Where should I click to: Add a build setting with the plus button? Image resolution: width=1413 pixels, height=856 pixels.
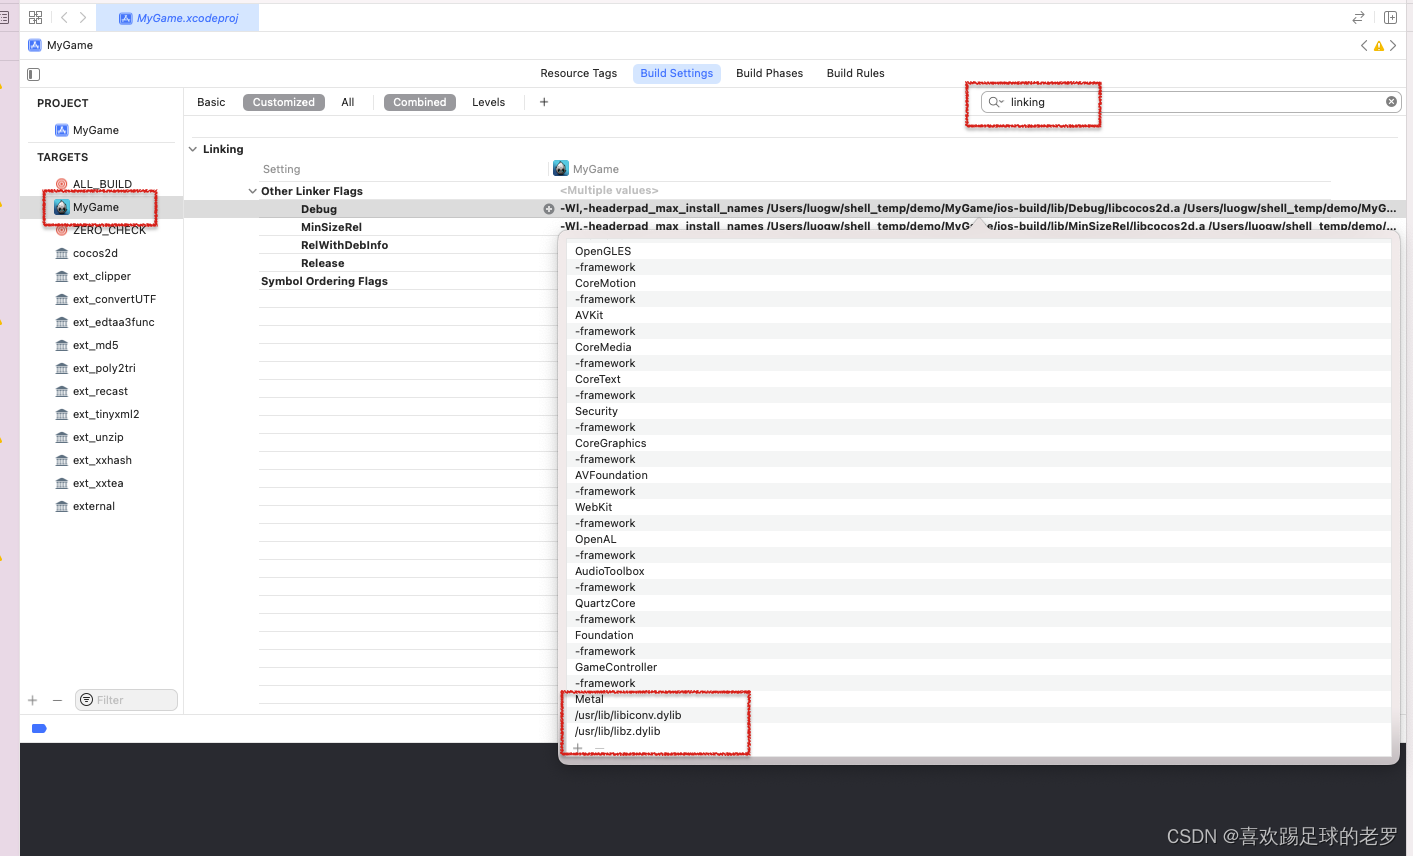pos(544,102)
